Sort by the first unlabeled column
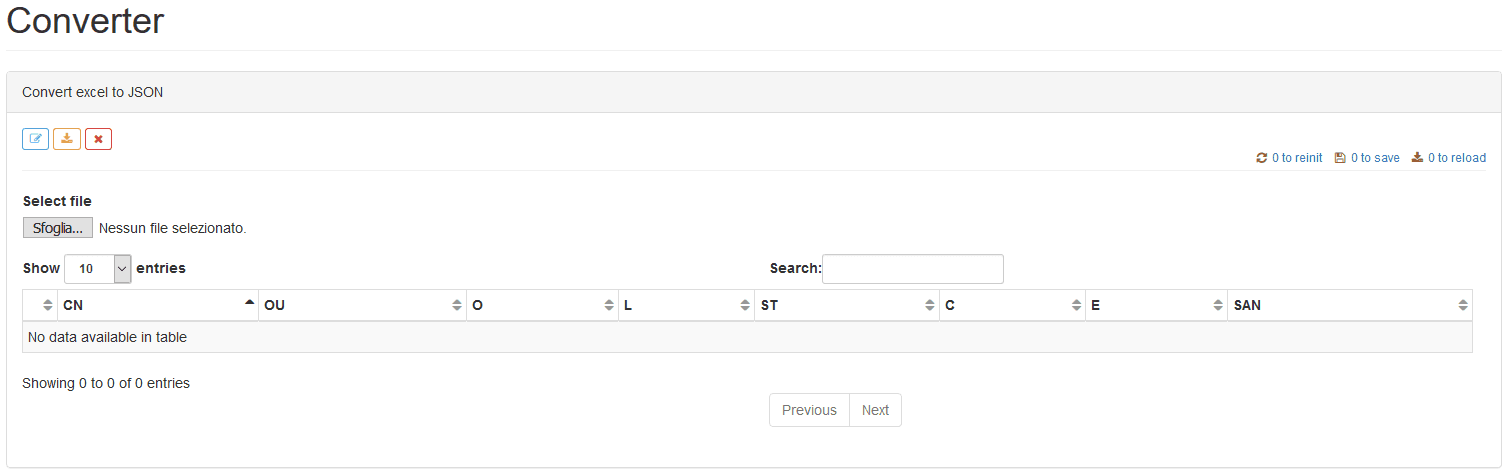1509x475 pixels. coord(40,305)
